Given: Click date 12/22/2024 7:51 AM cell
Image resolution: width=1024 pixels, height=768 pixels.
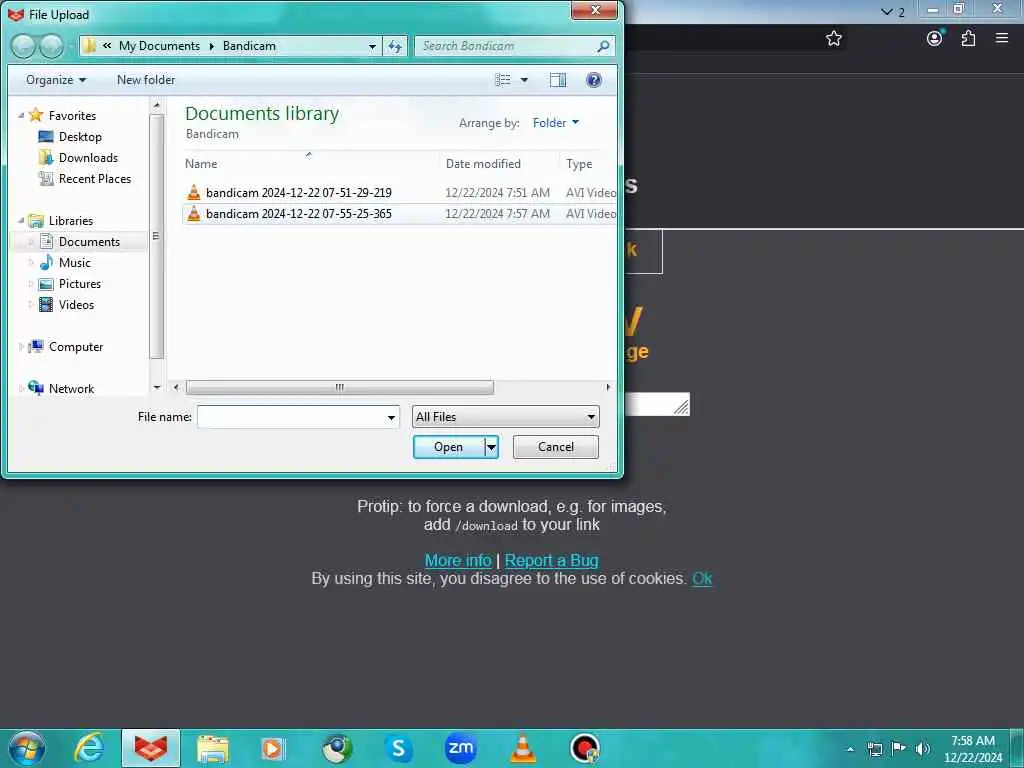Looking at the screenshot, I should coord(497,192).
